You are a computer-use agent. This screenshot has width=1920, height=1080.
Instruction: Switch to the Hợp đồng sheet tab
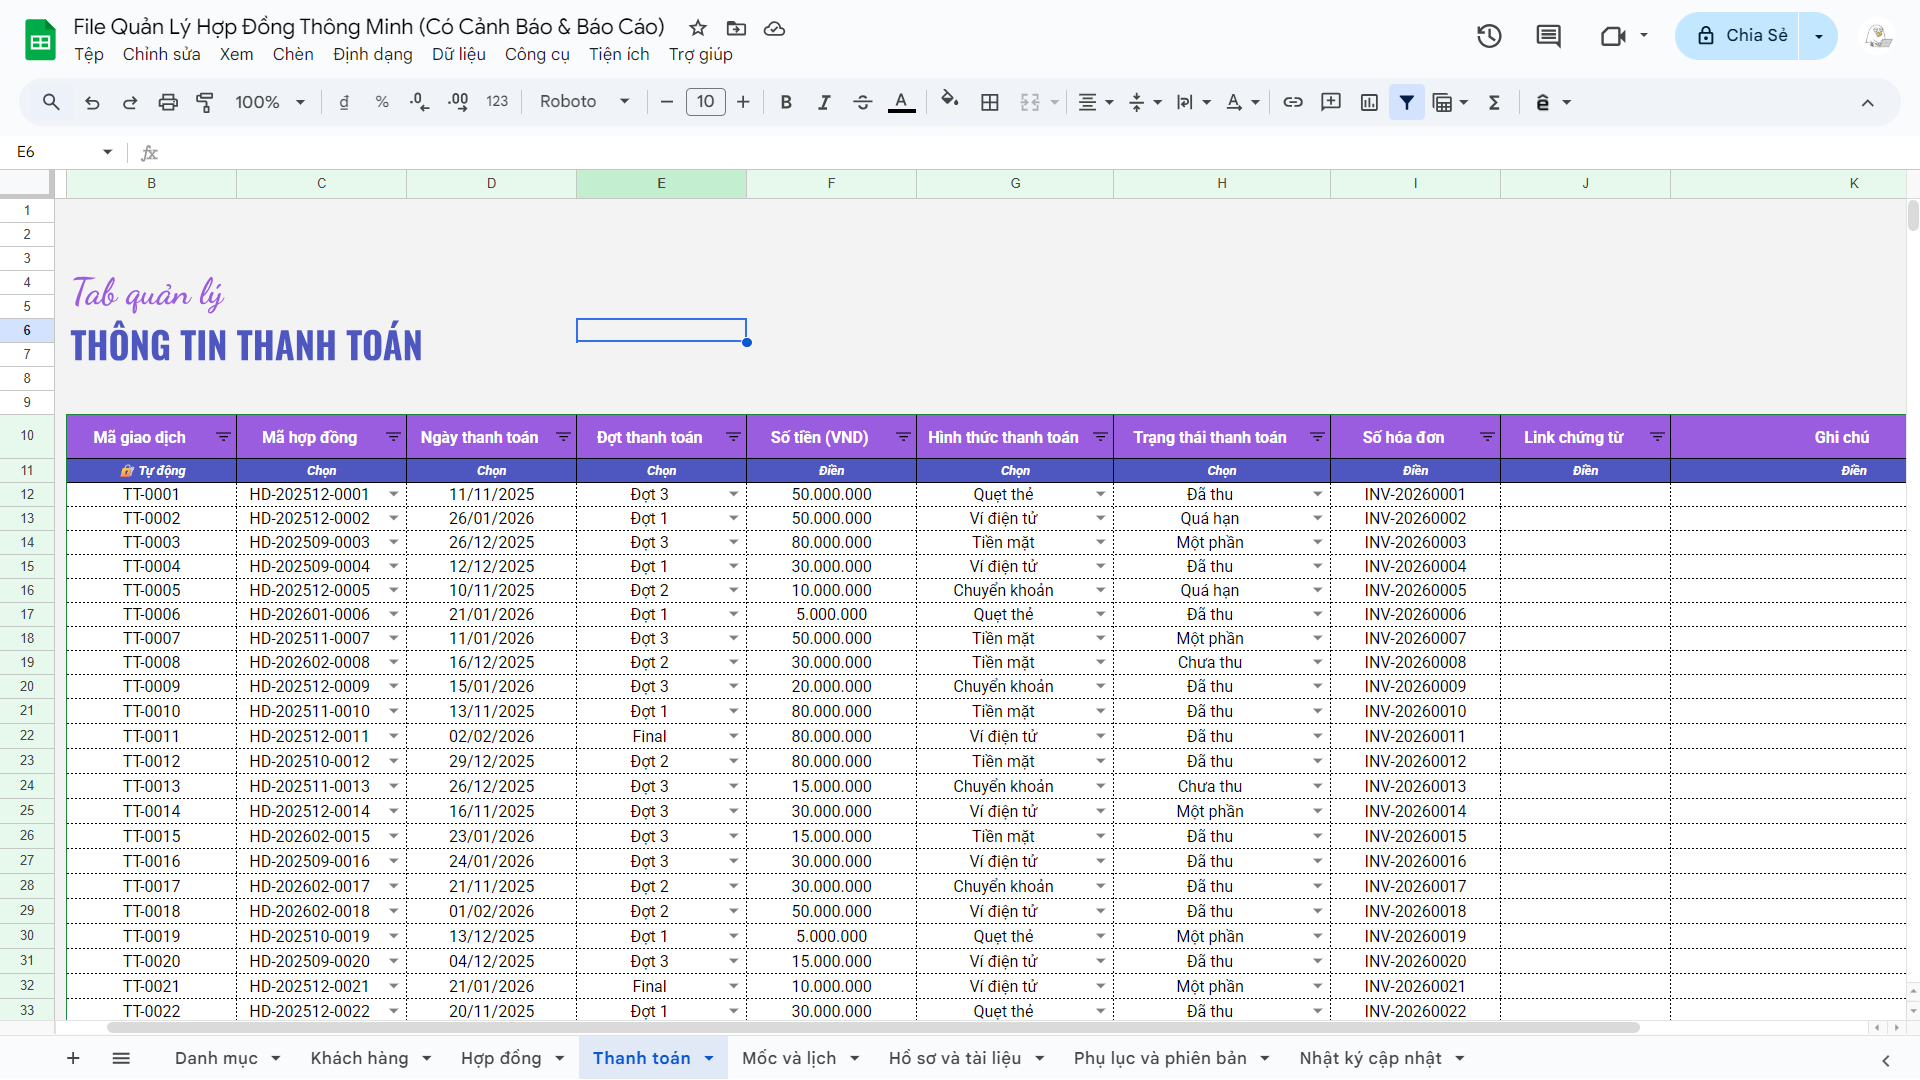tap(501, 1058)
